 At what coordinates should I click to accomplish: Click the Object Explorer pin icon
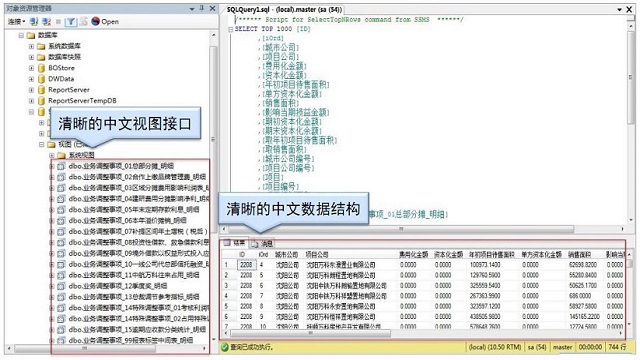[202, 8]
